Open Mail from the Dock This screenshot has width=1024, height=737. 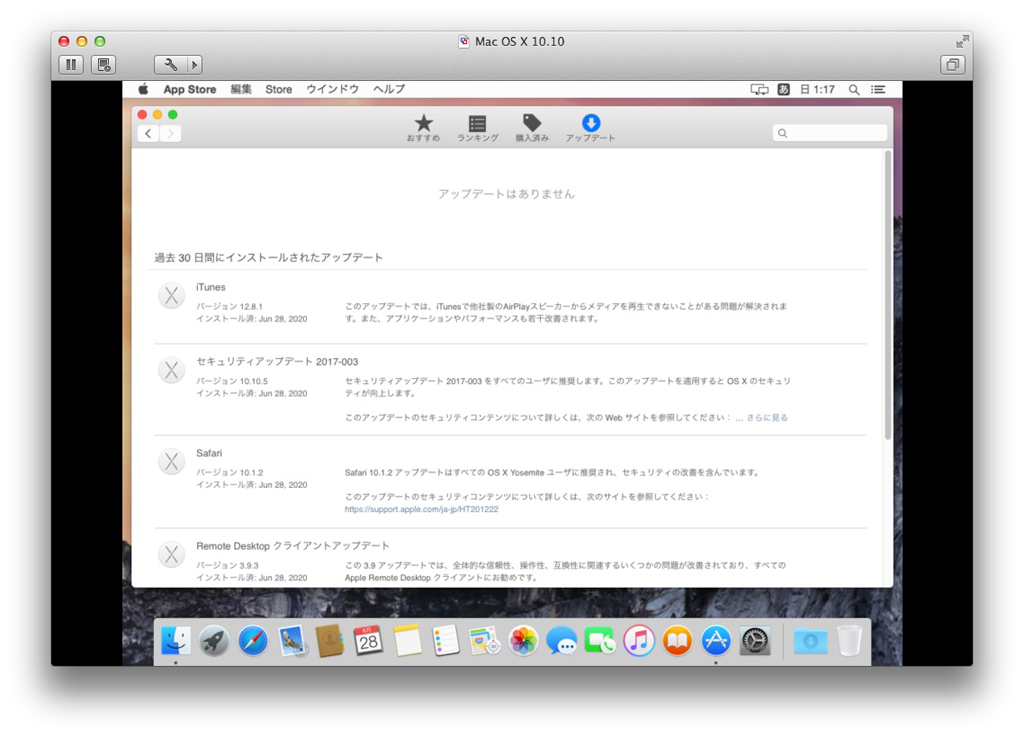click(291, 641)
